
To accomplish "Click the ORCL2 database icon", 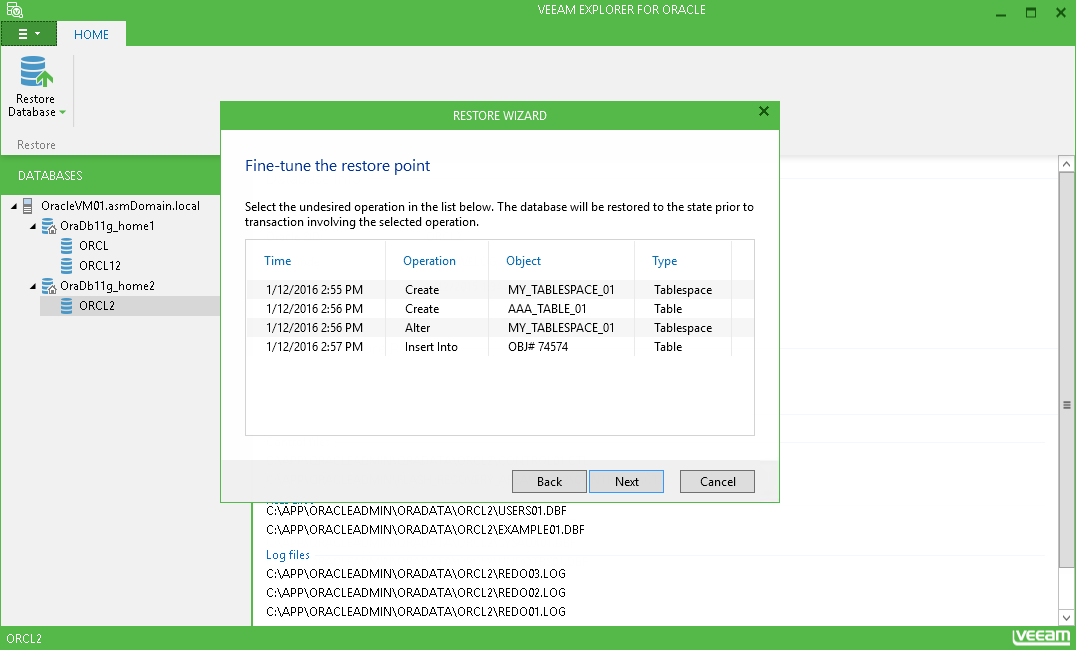I will pyautogui.click(x=67, y=306).
